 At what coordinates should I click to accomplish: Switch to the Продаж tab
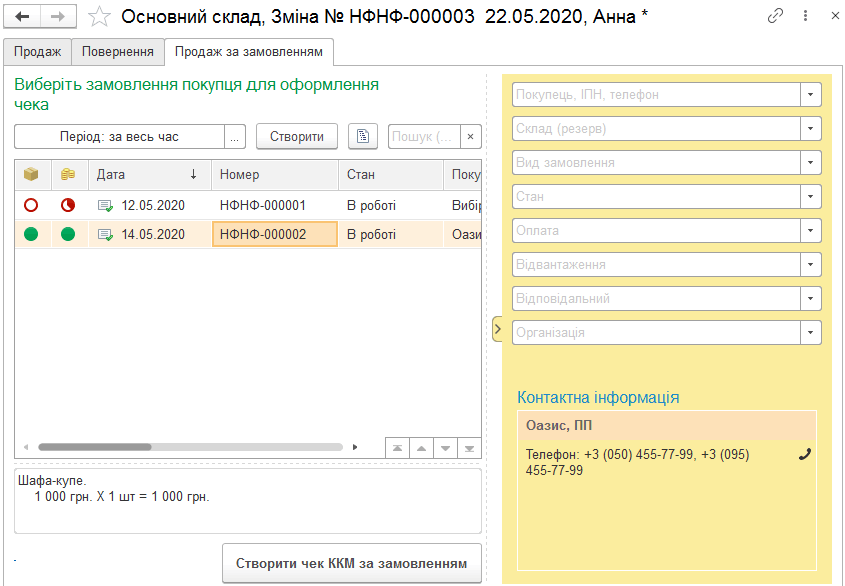tap(37, 52)
